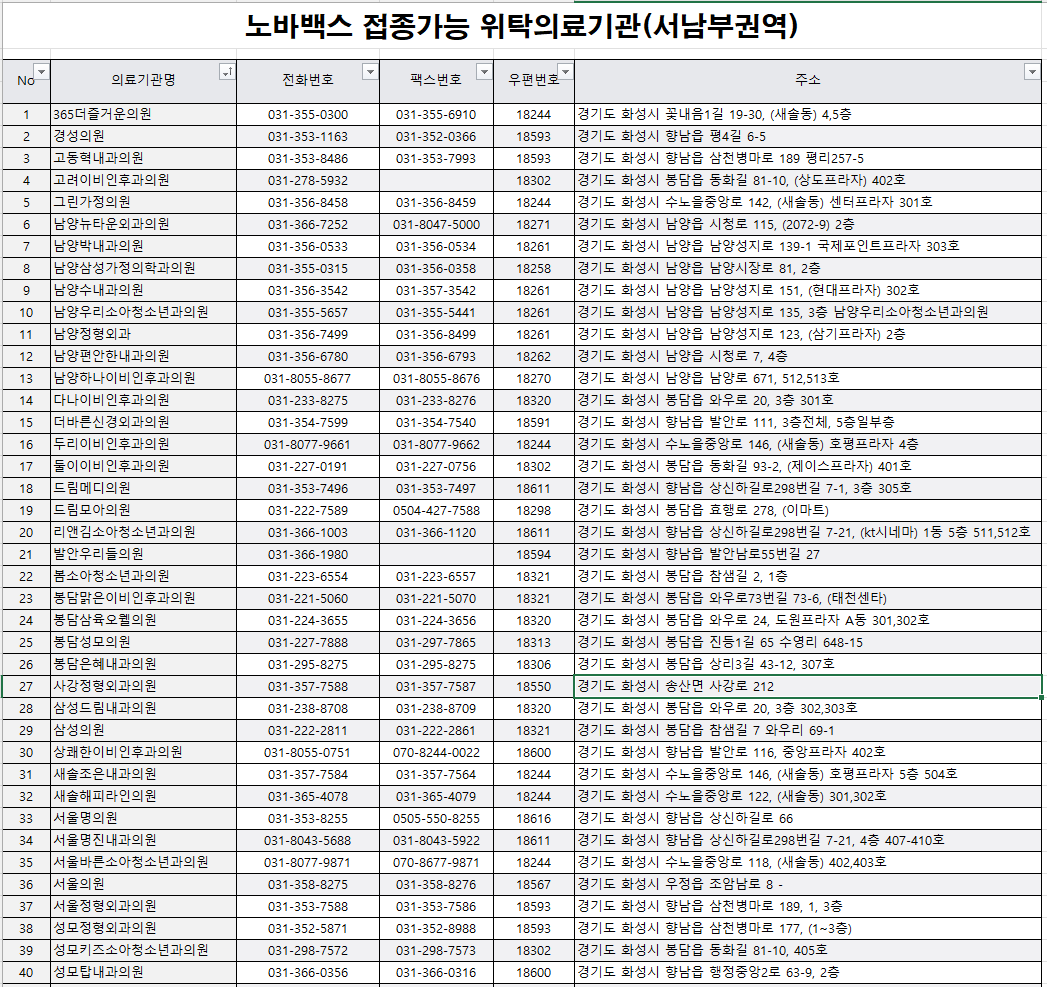This screenshot has width=1047, height=987.
Task: Select phone number cell 031-222-2811
Action: [x=308, y=731]
